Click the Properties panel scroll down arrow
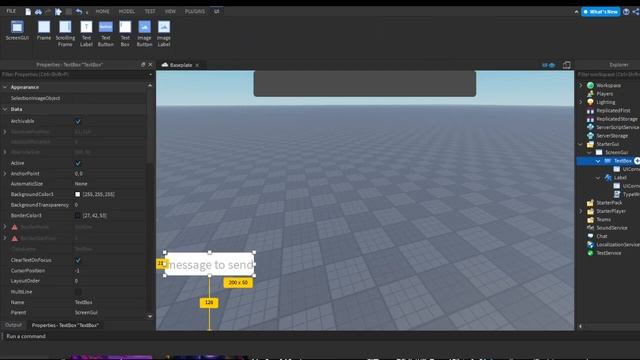640x360 pixels. click(150, 316)
